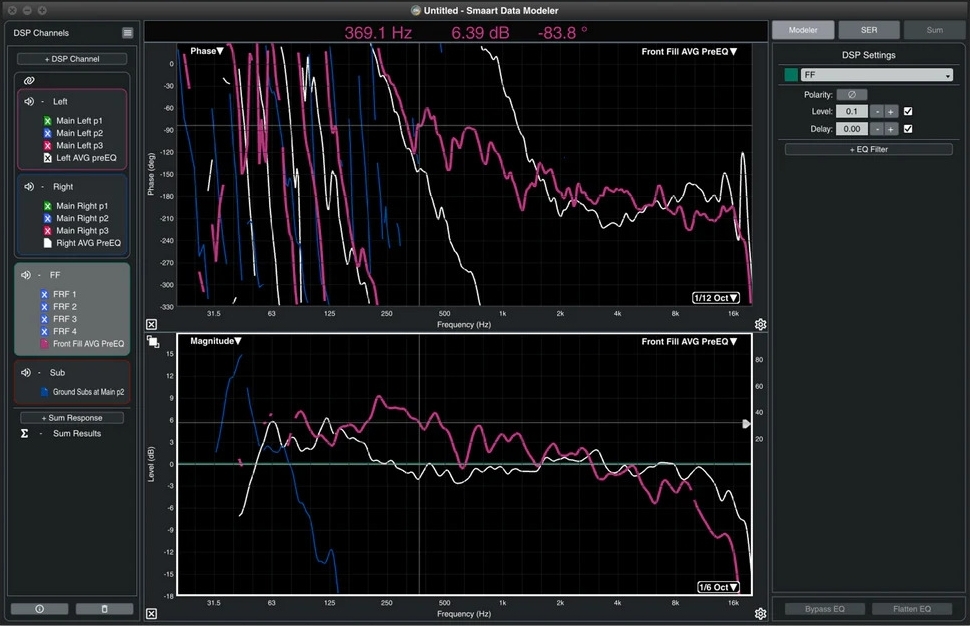Screen dimensions: 970x626
Task: Click the Level value field 0.1
Action: click(852, 111)
